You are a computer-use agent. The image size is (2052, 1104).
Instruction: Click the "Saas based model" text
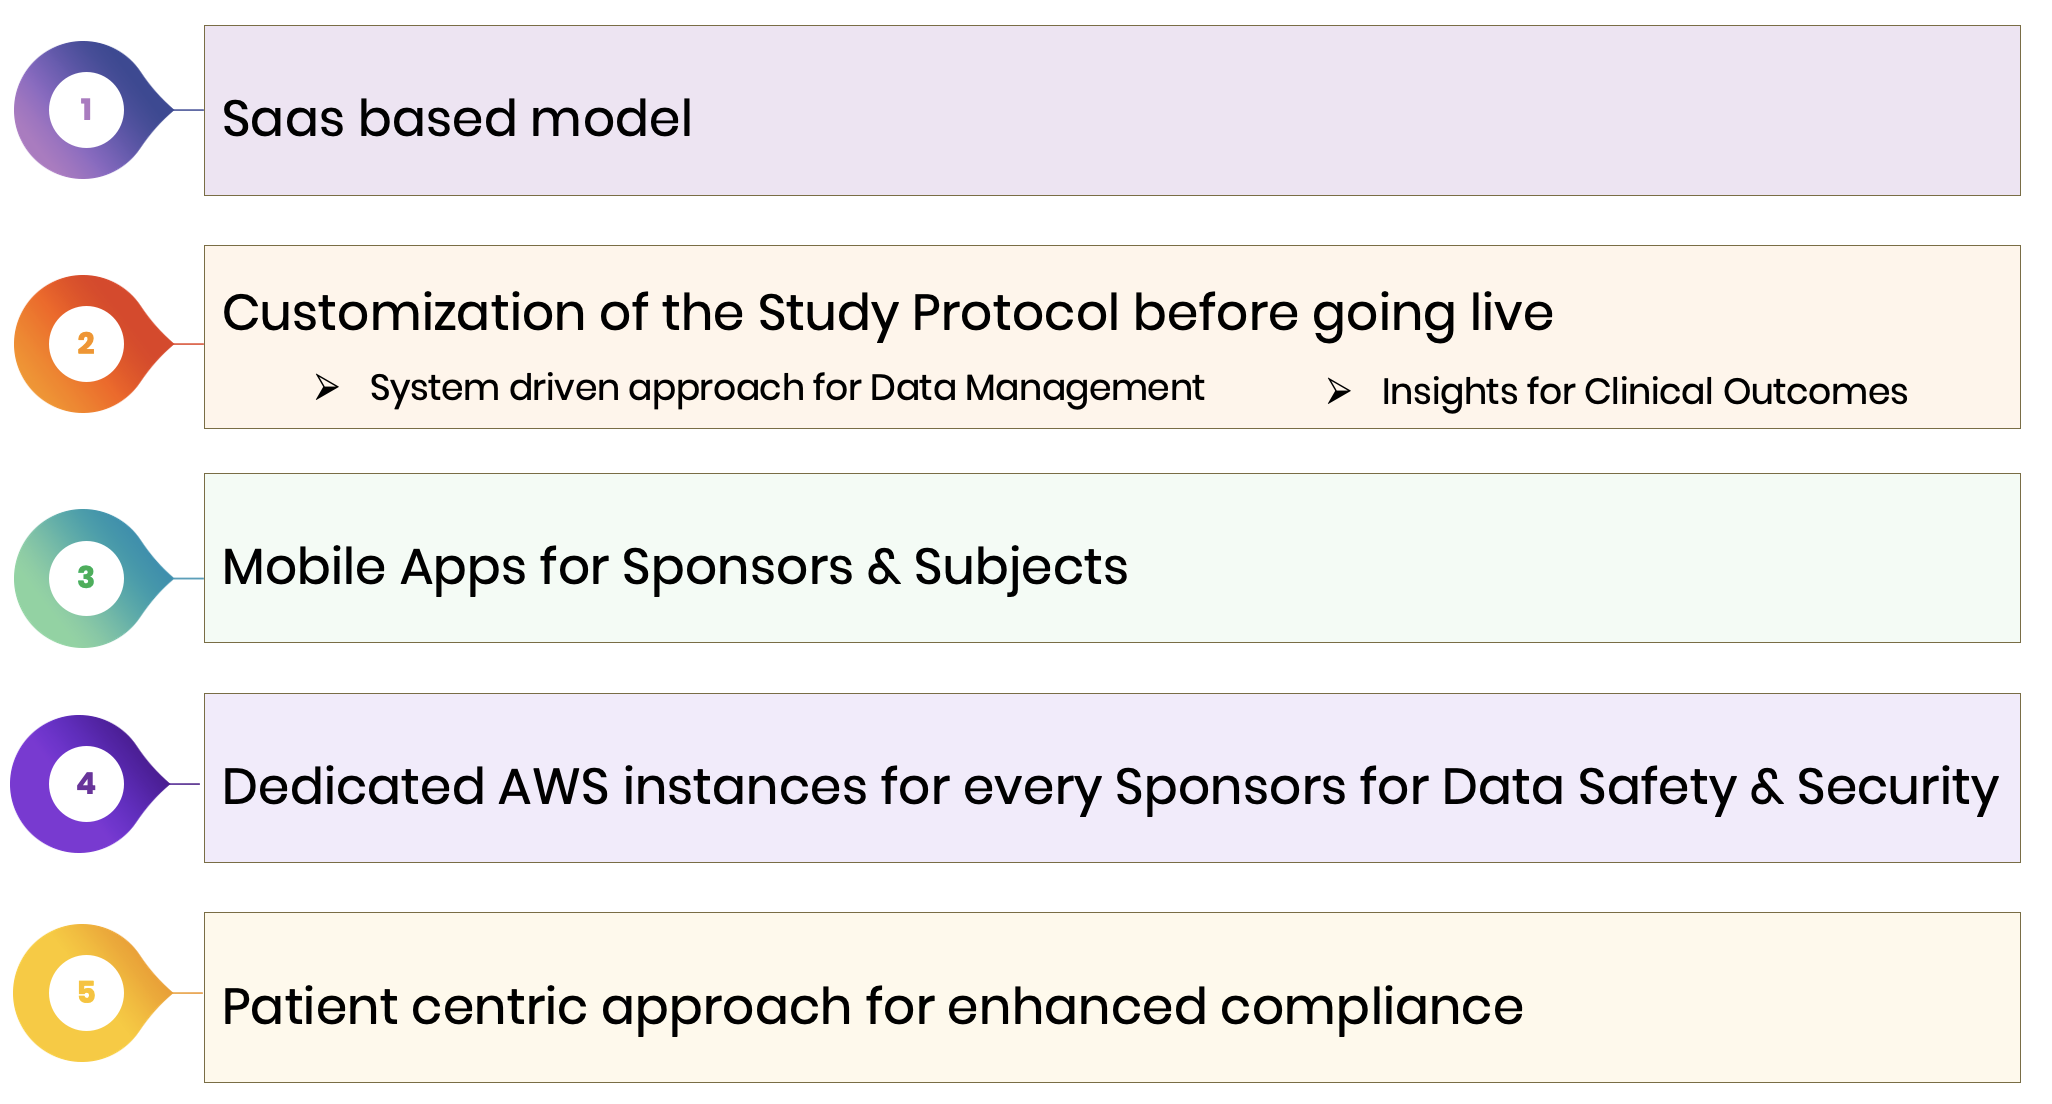coord(456,118)
